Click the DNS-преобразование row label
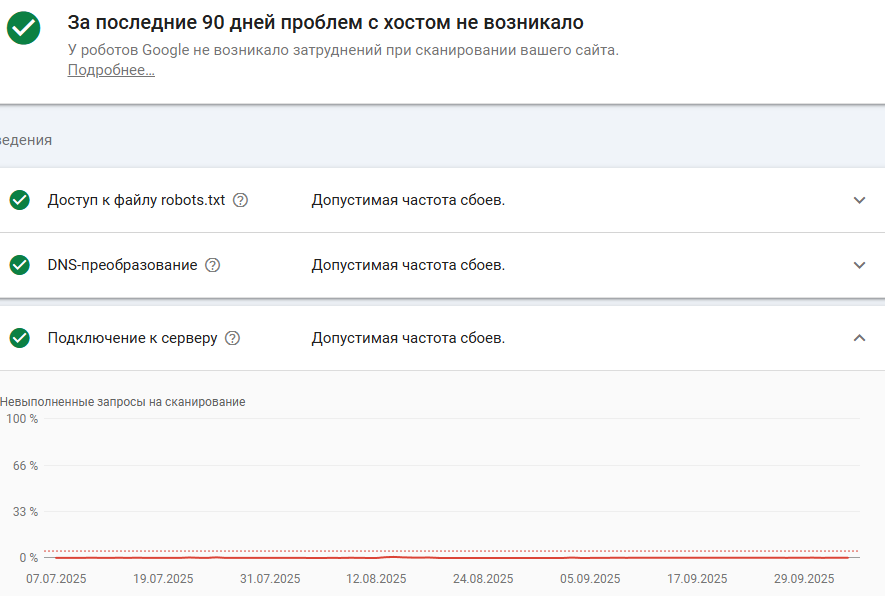Screen dimensions: 885x596 (122, 265)
